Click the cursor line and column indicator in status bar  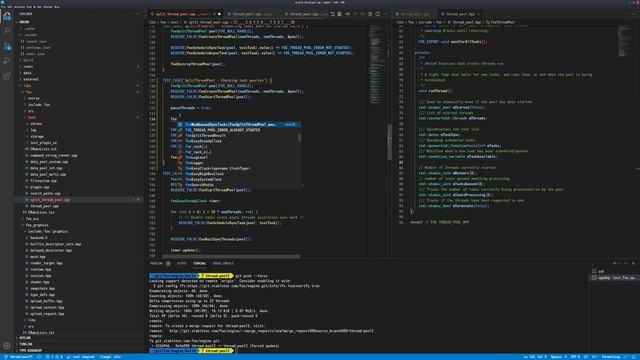pyautogui.click(x=535, y=357)
